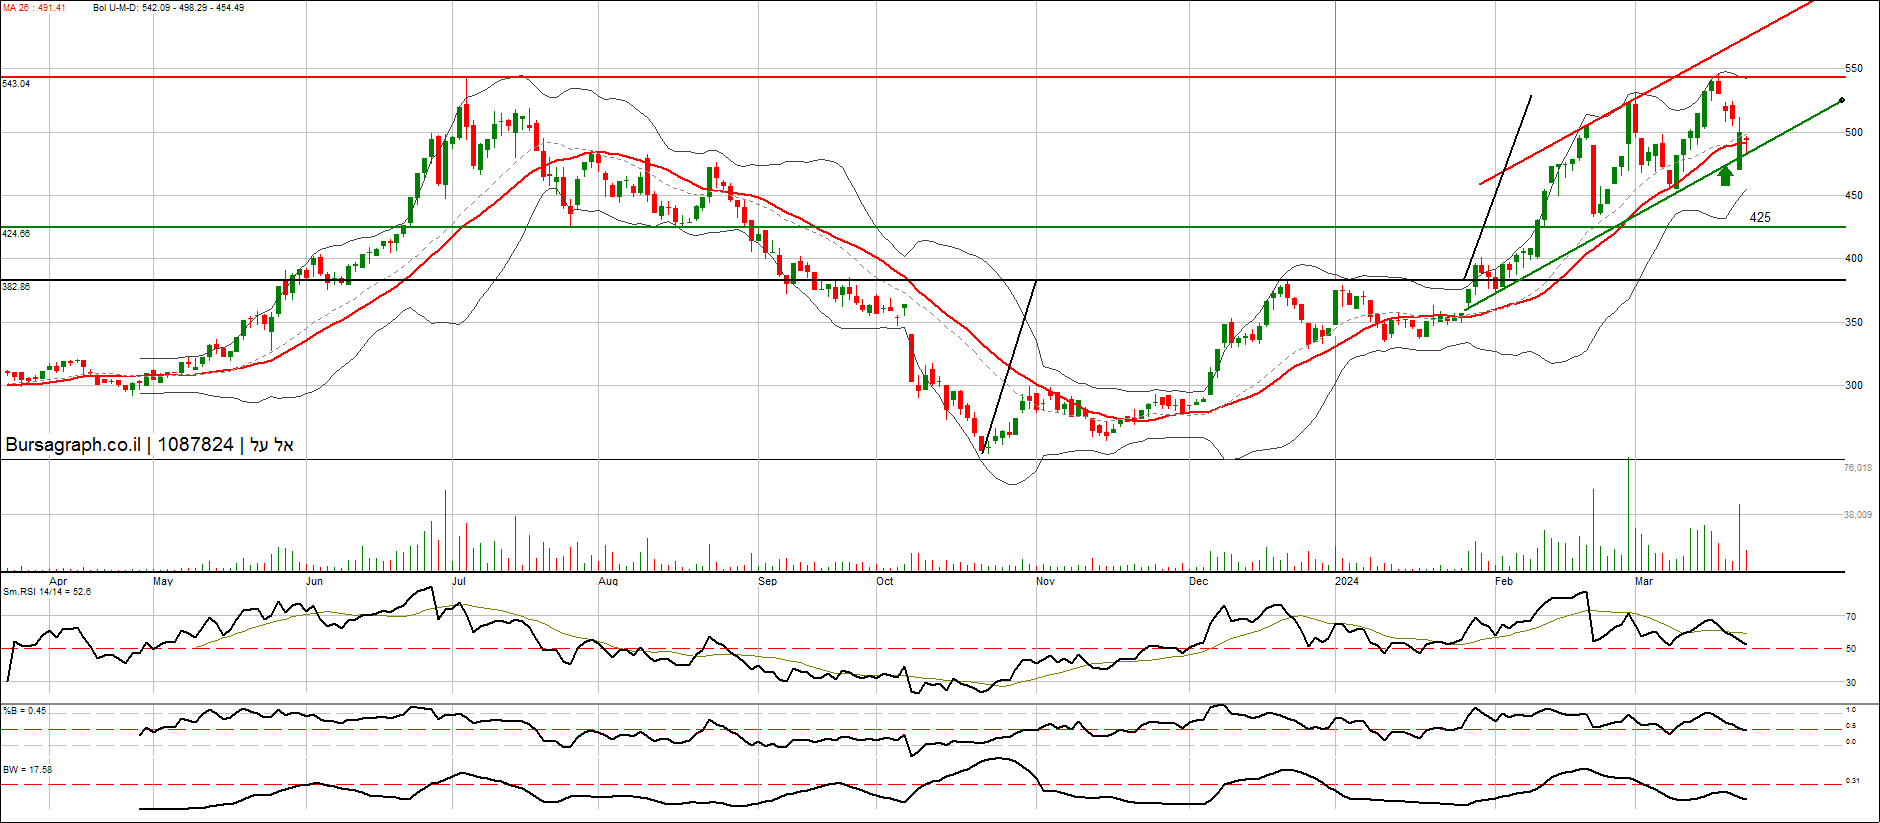This screenshot has width=1880, height=823.
Task: Select the 382.86 horizontal level label
Action: [x=16, y=287]
